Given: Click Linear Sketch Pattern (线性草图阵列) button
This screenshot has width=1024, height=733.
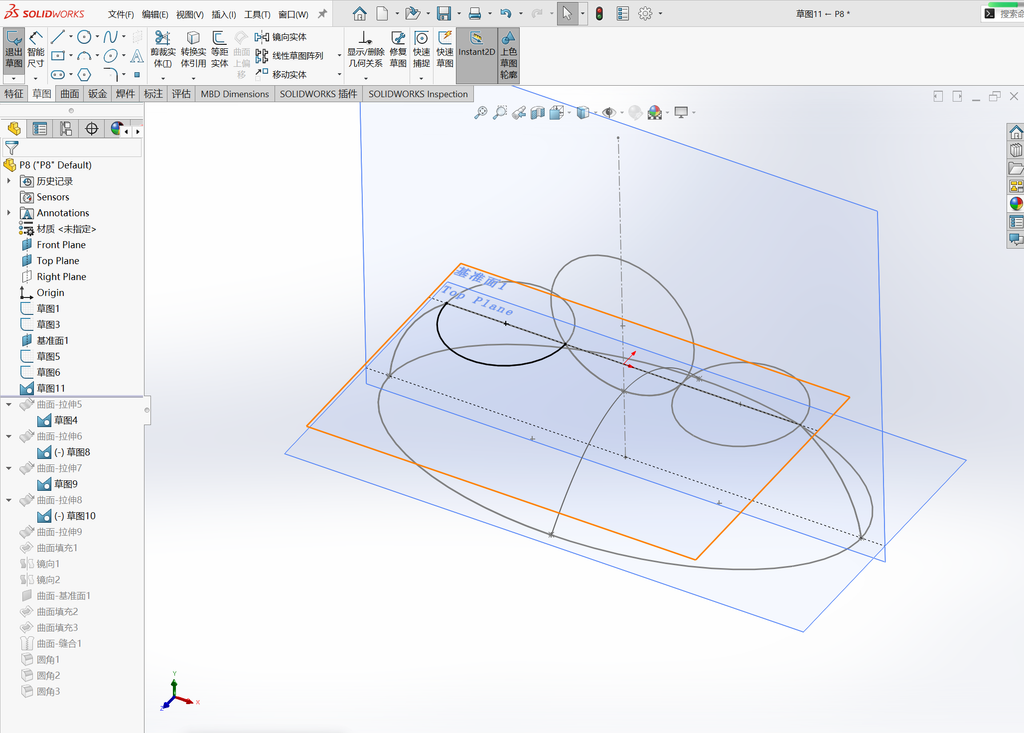Looking at the screenshot, I should (x=289, y=56).
